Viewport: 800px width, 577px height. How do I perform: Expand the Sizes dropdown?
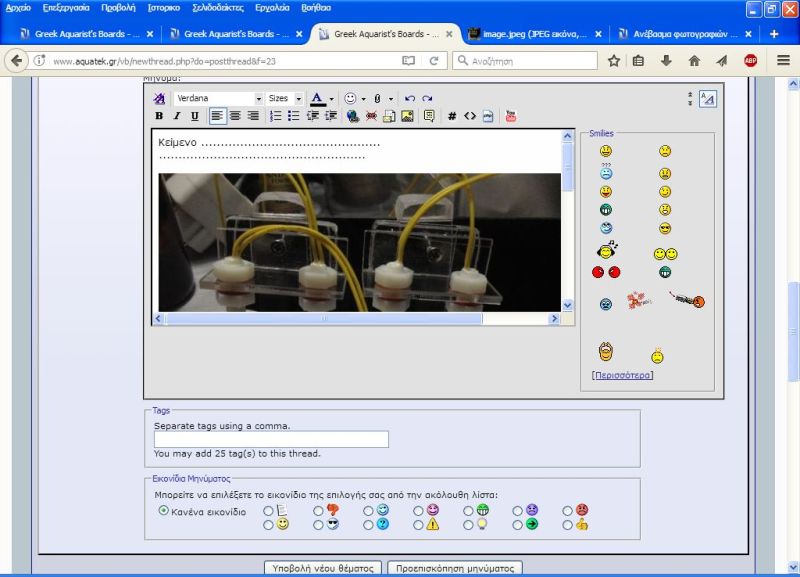tap(298, 99)
